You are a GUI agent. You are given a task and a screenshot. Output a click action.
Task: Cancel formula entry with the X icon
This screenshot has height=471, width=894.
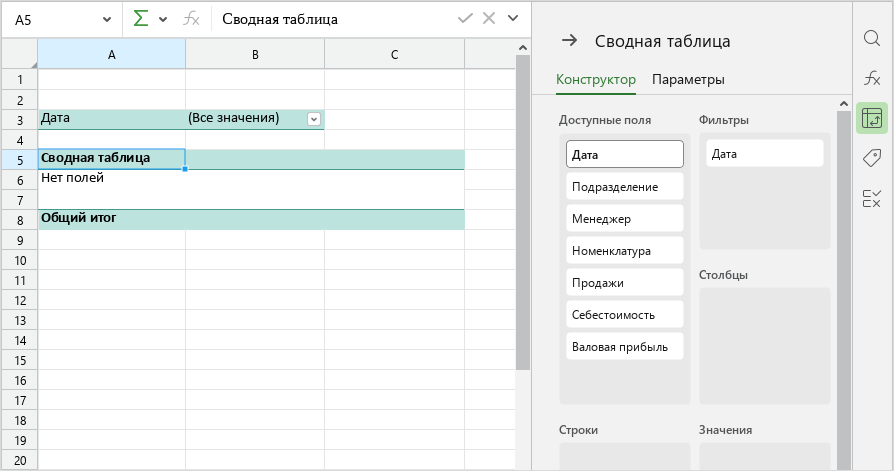click(x=489, y=18)
